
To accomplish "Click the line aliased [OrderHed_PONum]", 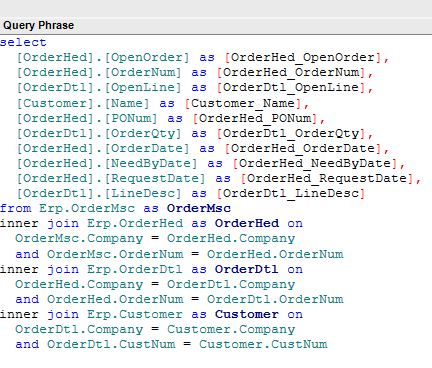I will [x=171, y=118].
